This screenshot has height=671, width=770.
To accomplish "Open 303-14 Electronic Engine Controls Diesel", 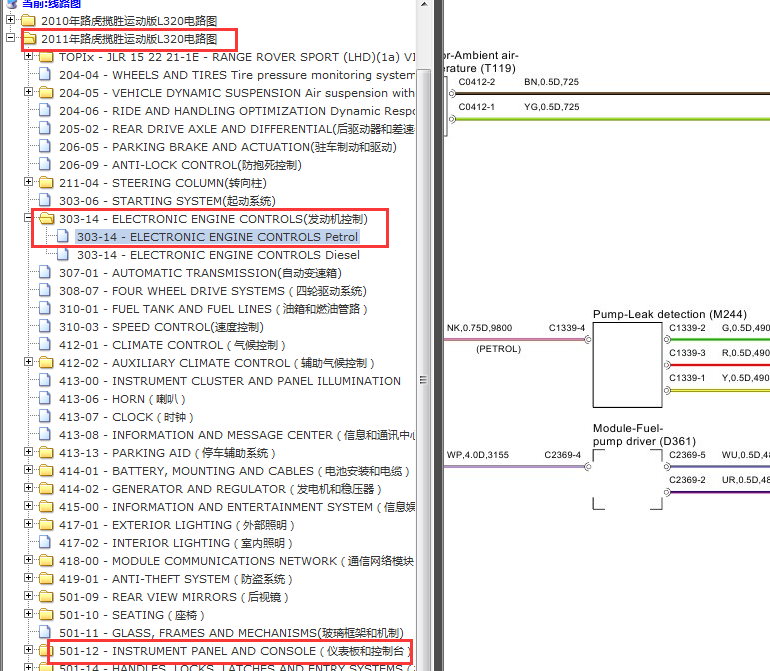I will 219,255.
